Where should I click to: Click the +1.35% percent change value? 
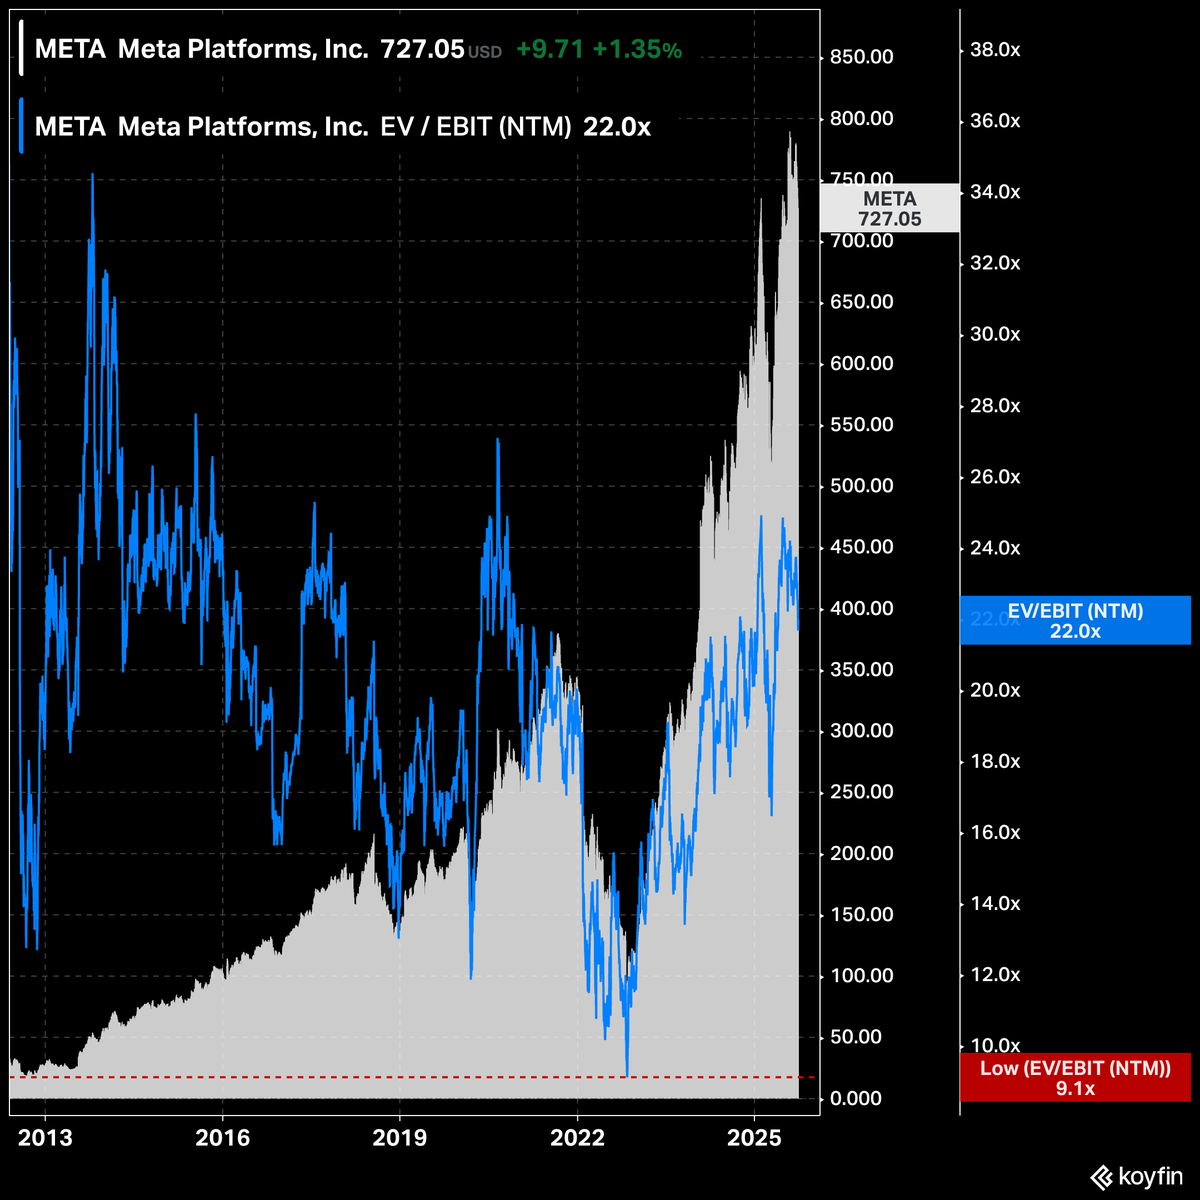coord(638,50)
